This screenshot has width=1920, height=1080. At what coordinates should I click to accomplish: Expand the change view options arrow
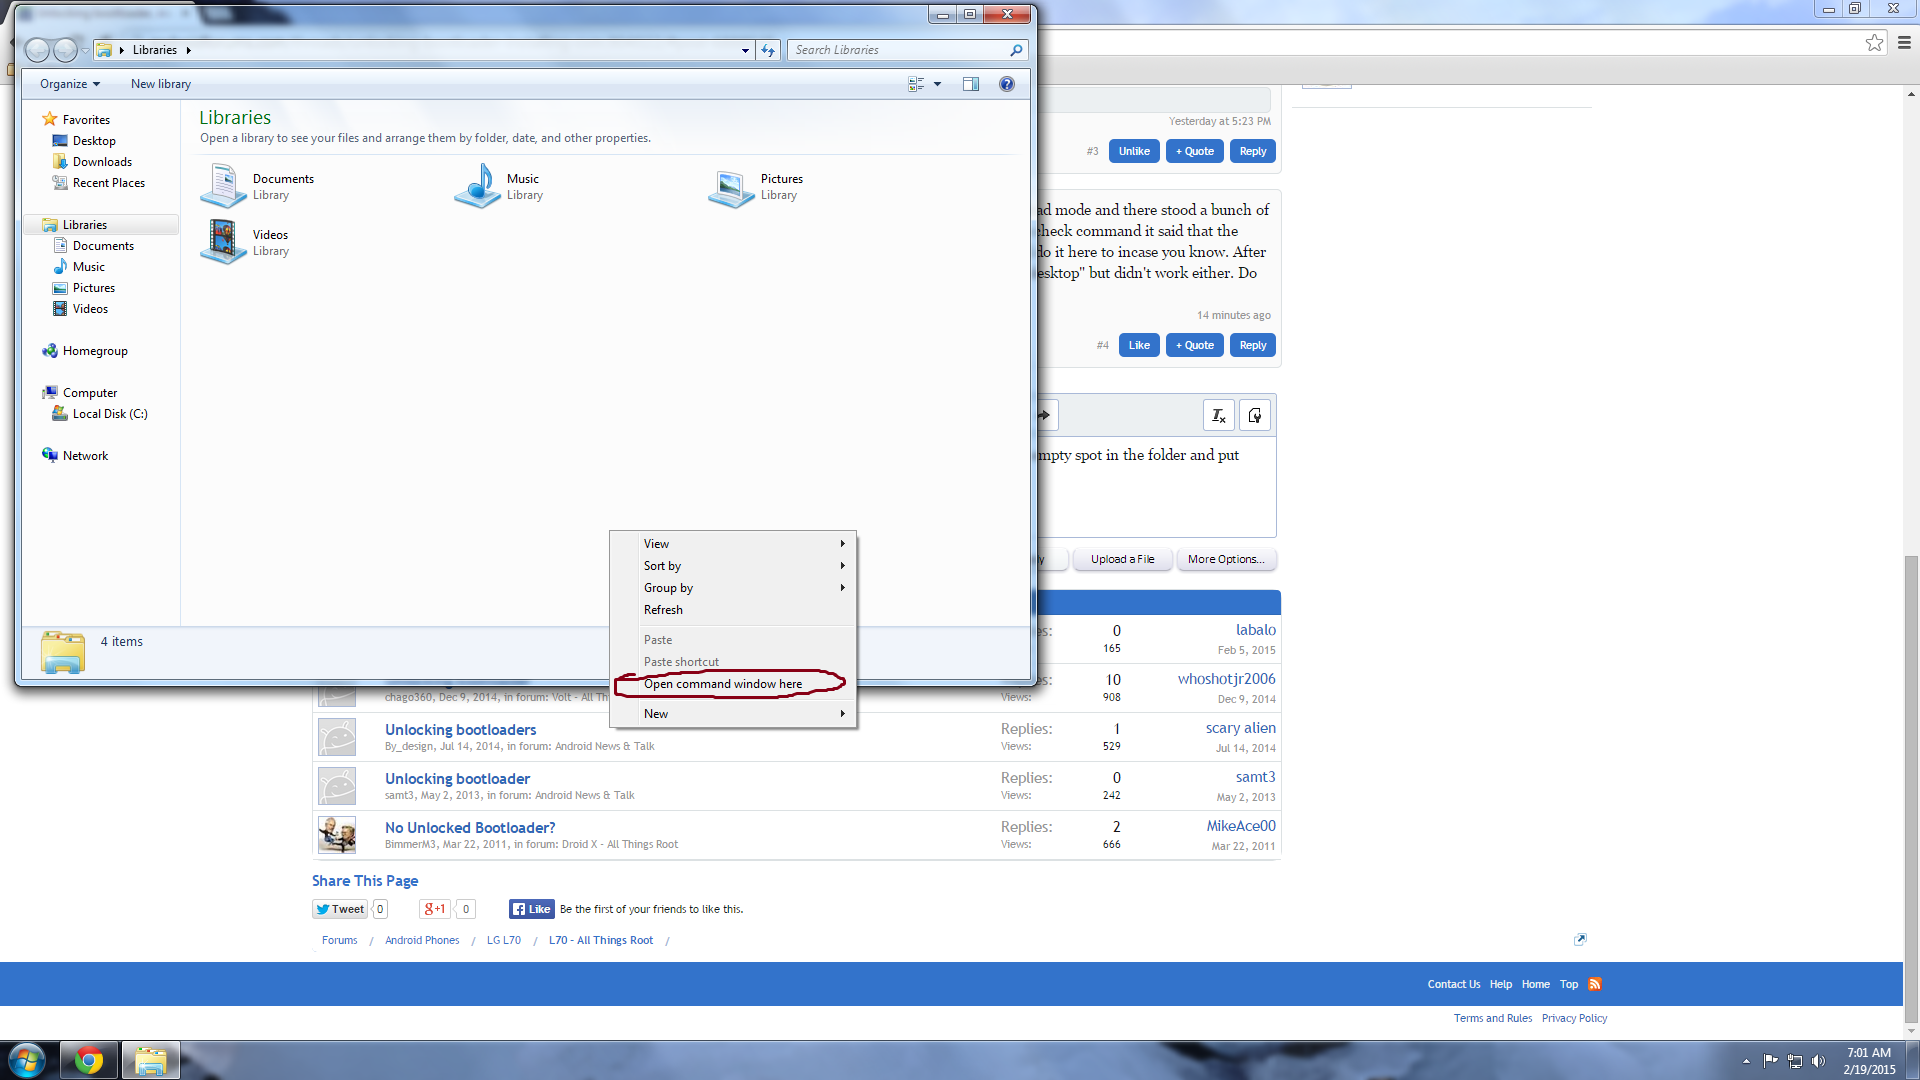[937, 84]
